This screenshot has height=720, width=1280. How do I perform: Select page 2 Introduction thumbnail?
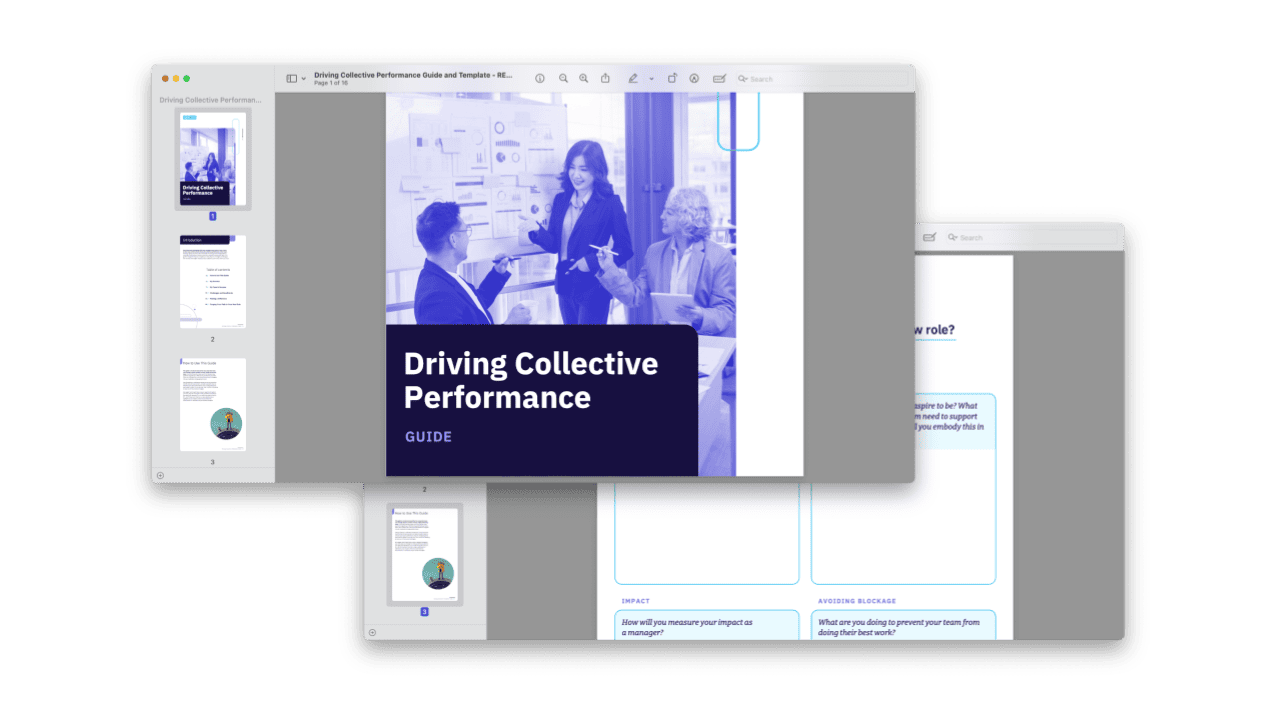(212, 282)
